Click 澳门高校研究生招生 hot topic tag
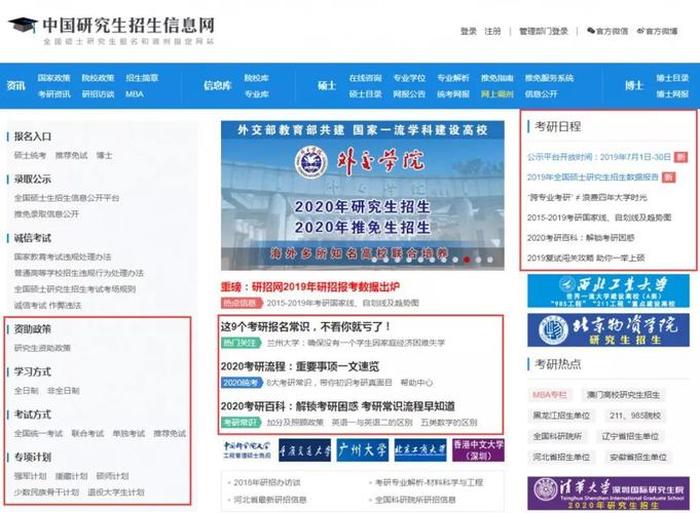700x513 pixels. click(x=624, y=395)
